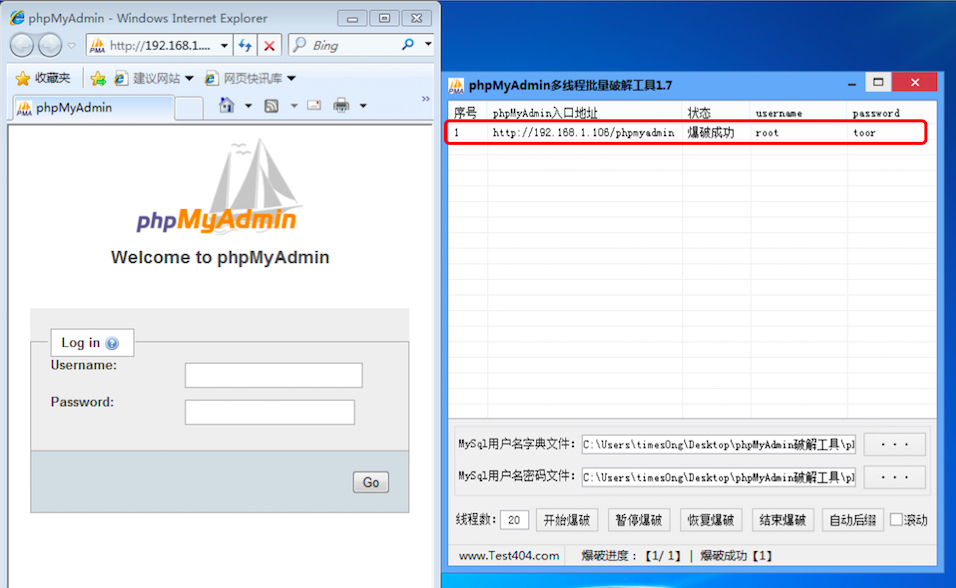Click the RSS feeds icon
Screen dimensions: 956x588
tap(271, 106)
